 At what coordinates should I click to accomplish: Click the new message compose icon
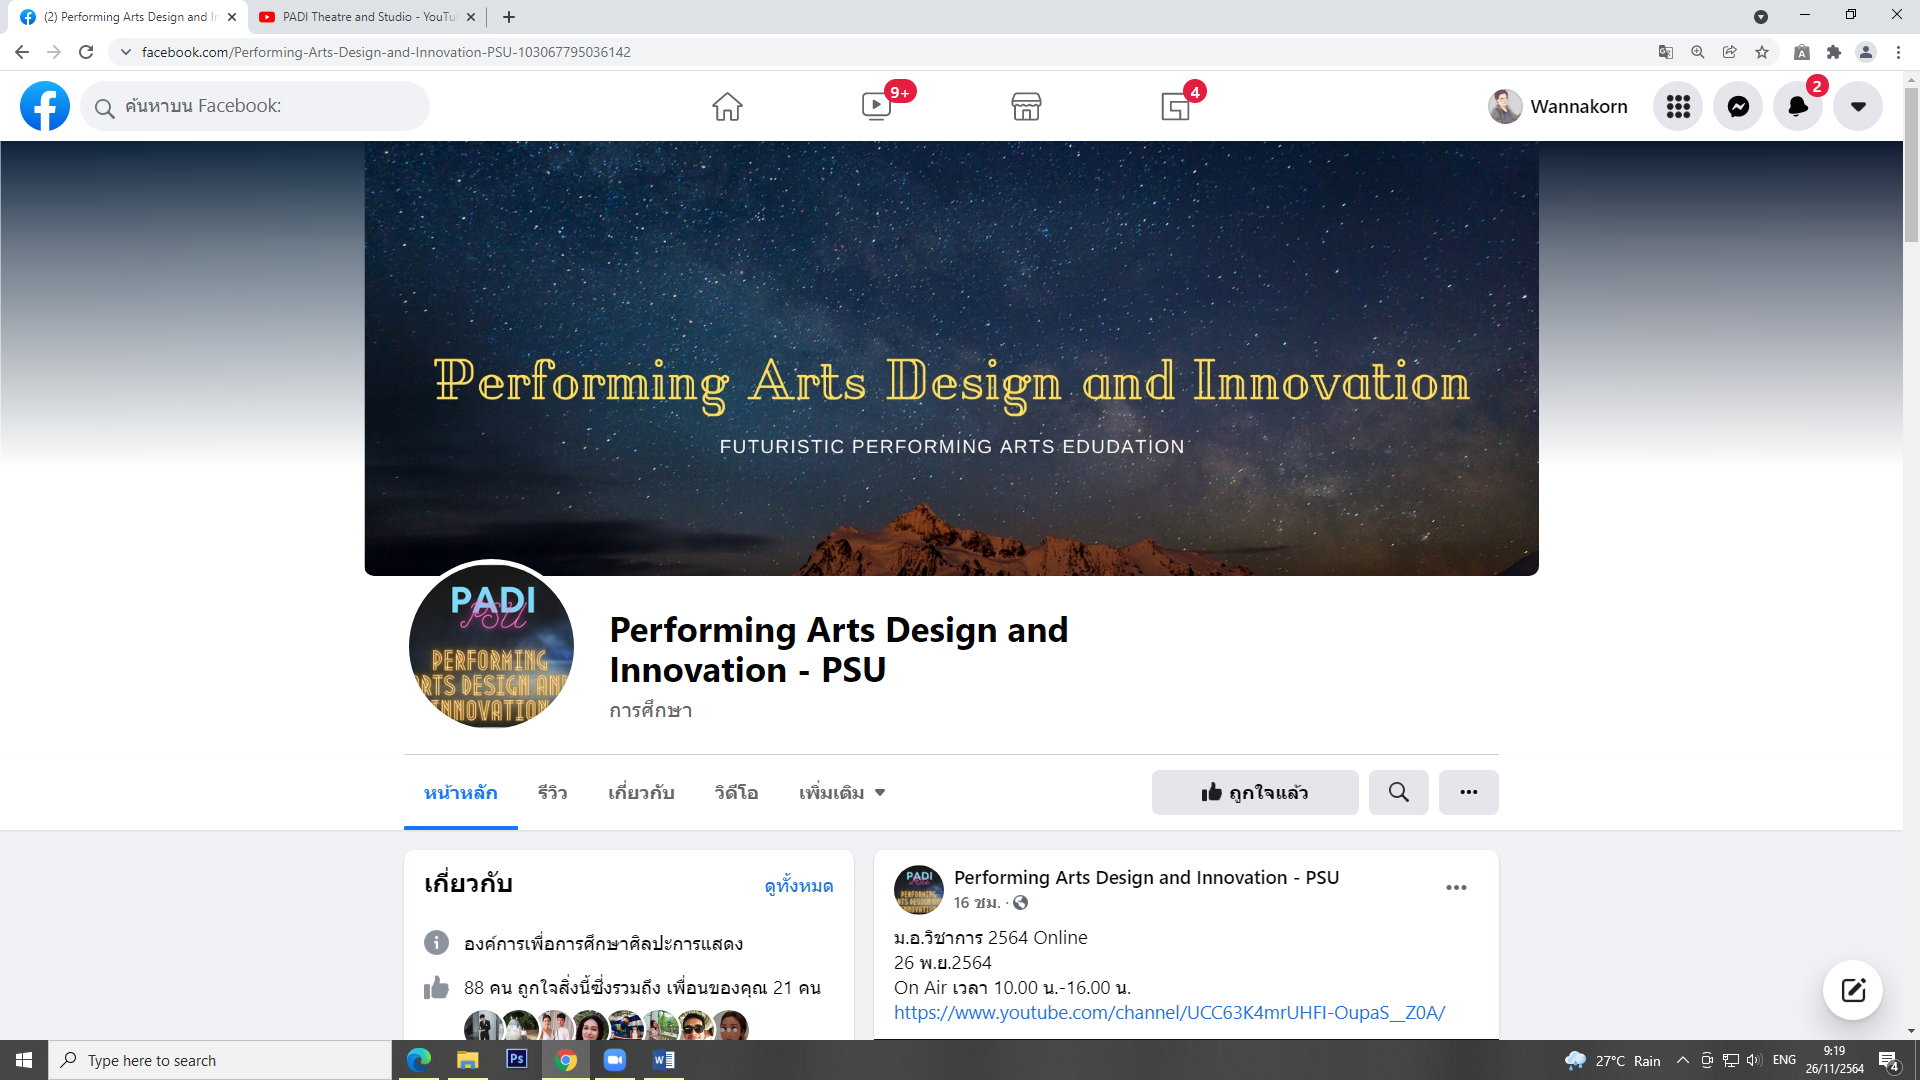tap(1853, 990)
